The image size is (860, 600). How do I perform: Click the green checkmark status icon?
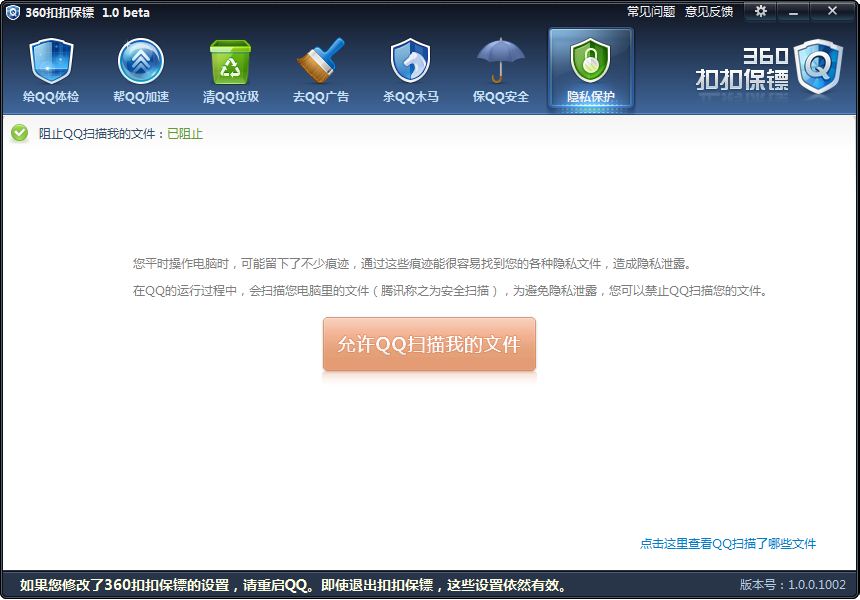pos(20,133)
